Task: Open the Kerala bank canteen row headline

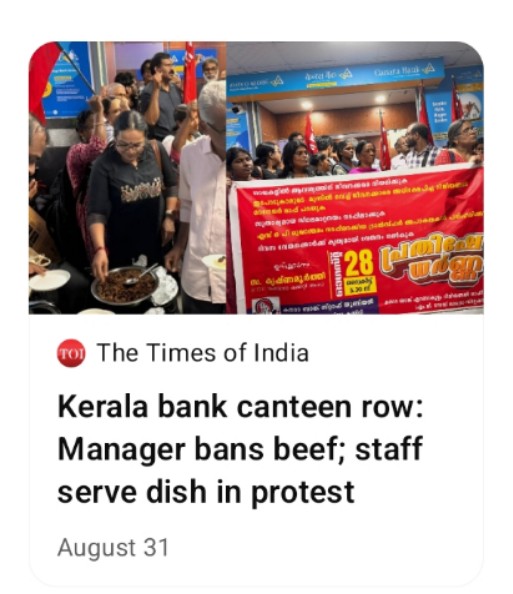Action: (x=240, y=449)
